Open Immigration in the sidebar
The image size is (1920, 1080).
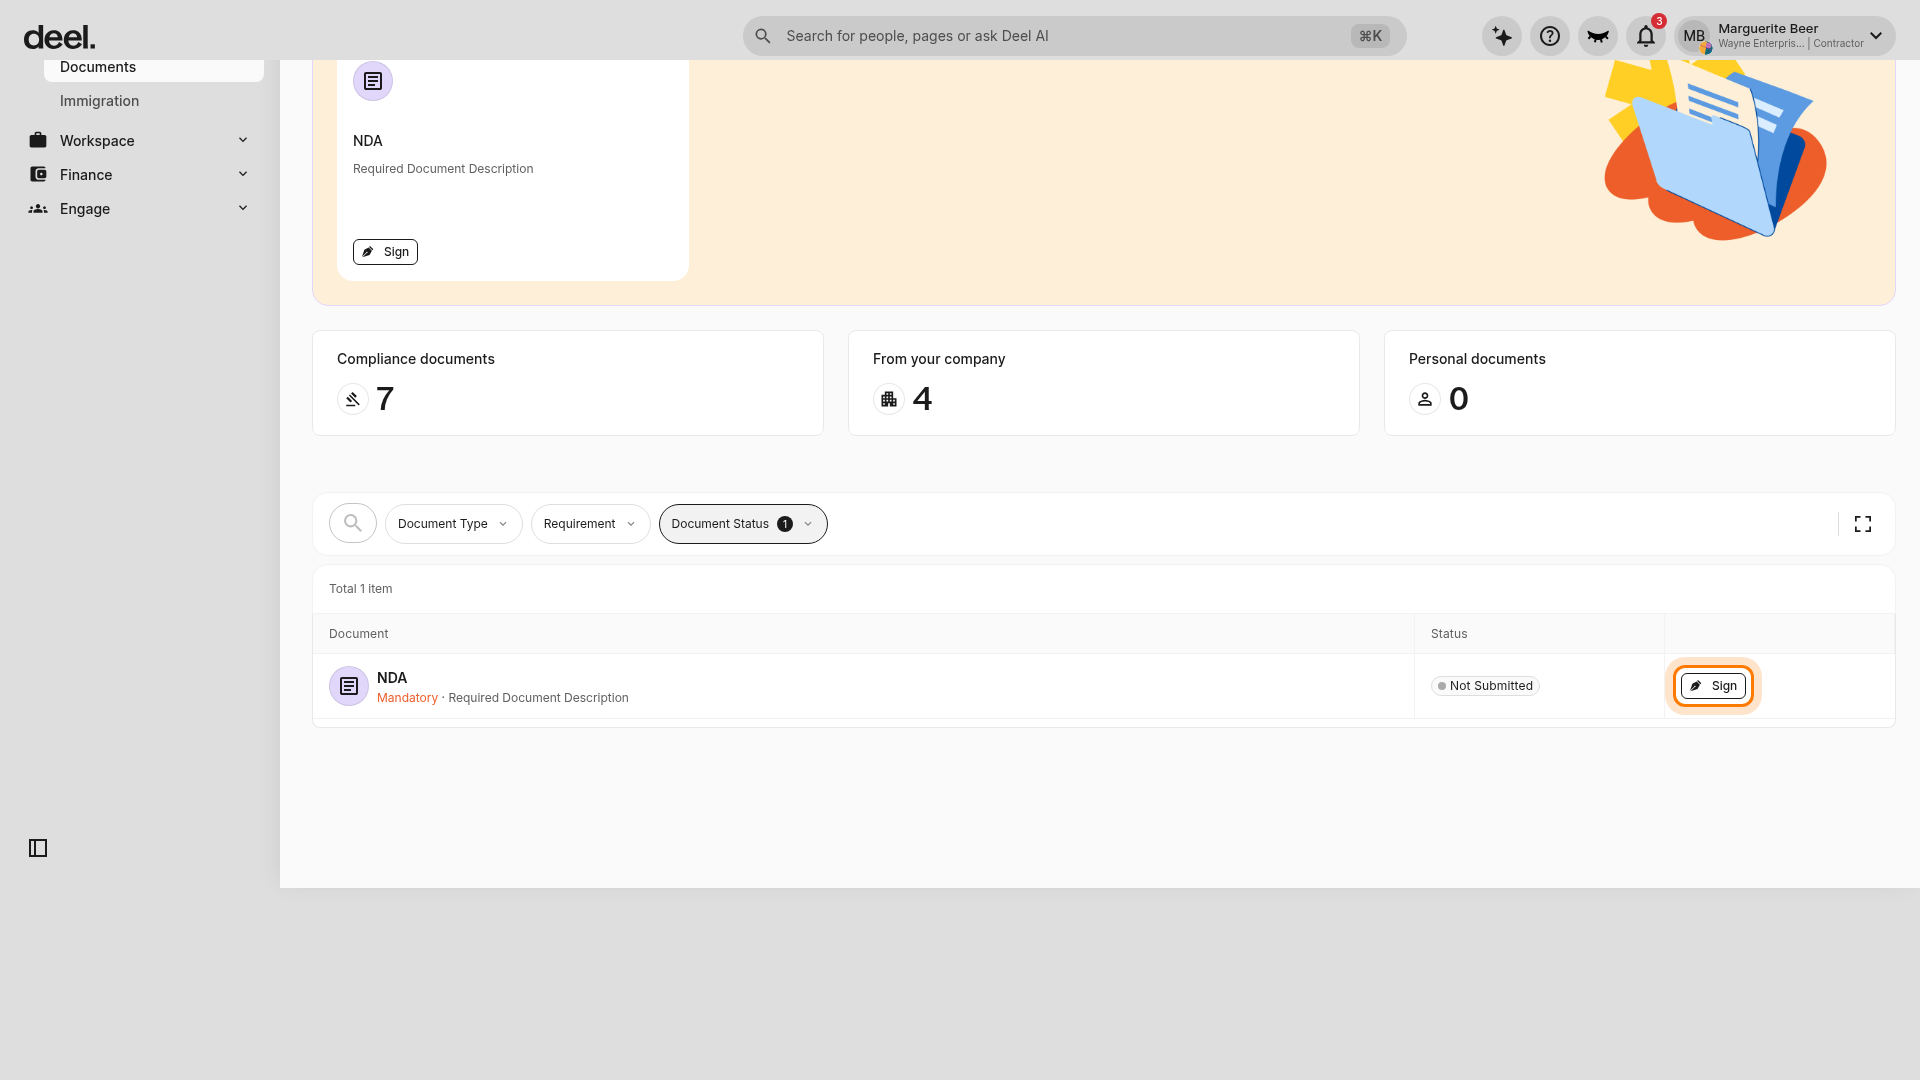tap(154, 101)
